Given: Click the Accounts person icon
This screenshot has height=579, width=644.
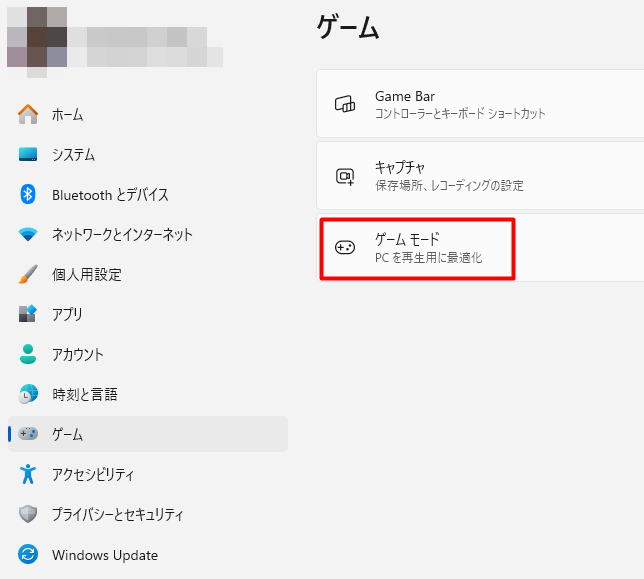Looking at the screenshot, I should pos(28,354).
